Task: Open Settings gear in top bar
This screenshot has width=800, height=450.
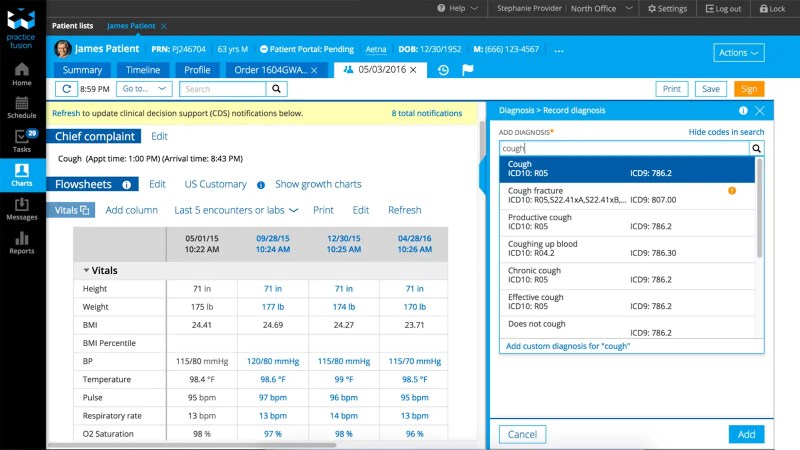Action: click(667, 9)
